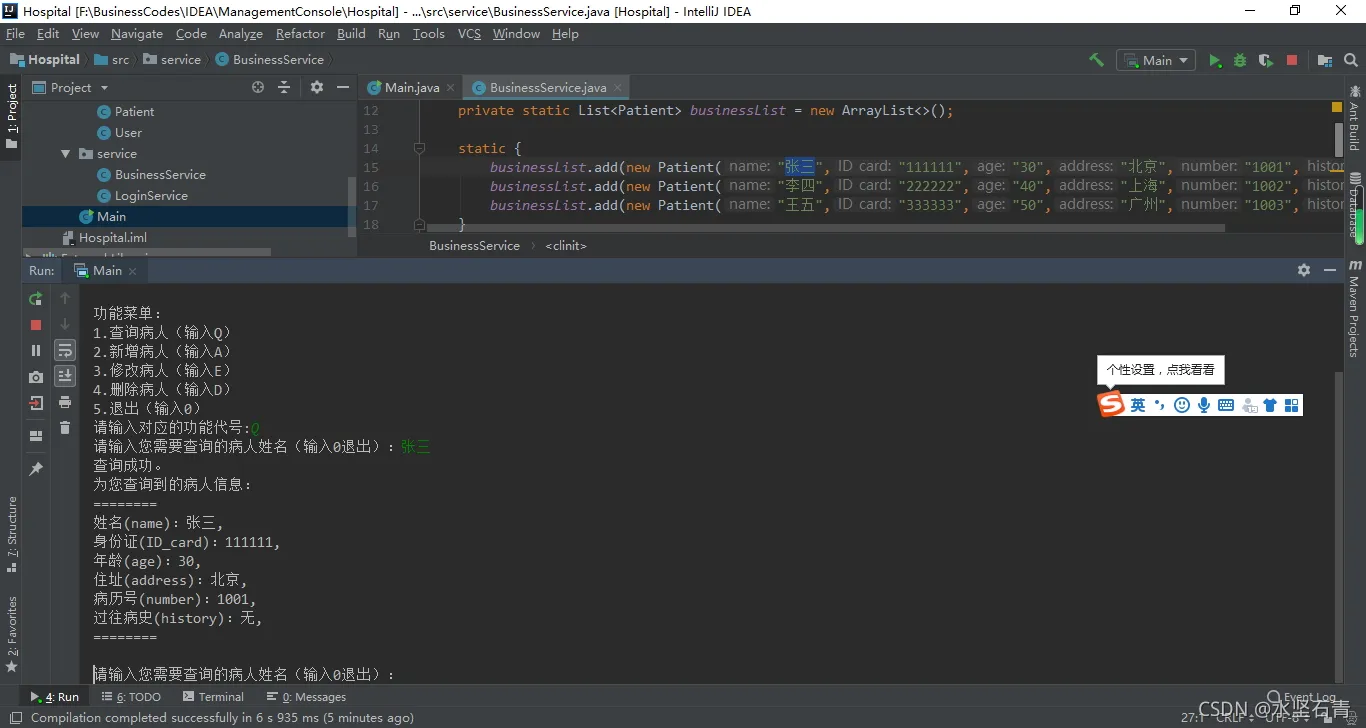Click the service breadcrumb in the navigation bar
Screen dimensions: 1366x728
(x=172, y=60)
